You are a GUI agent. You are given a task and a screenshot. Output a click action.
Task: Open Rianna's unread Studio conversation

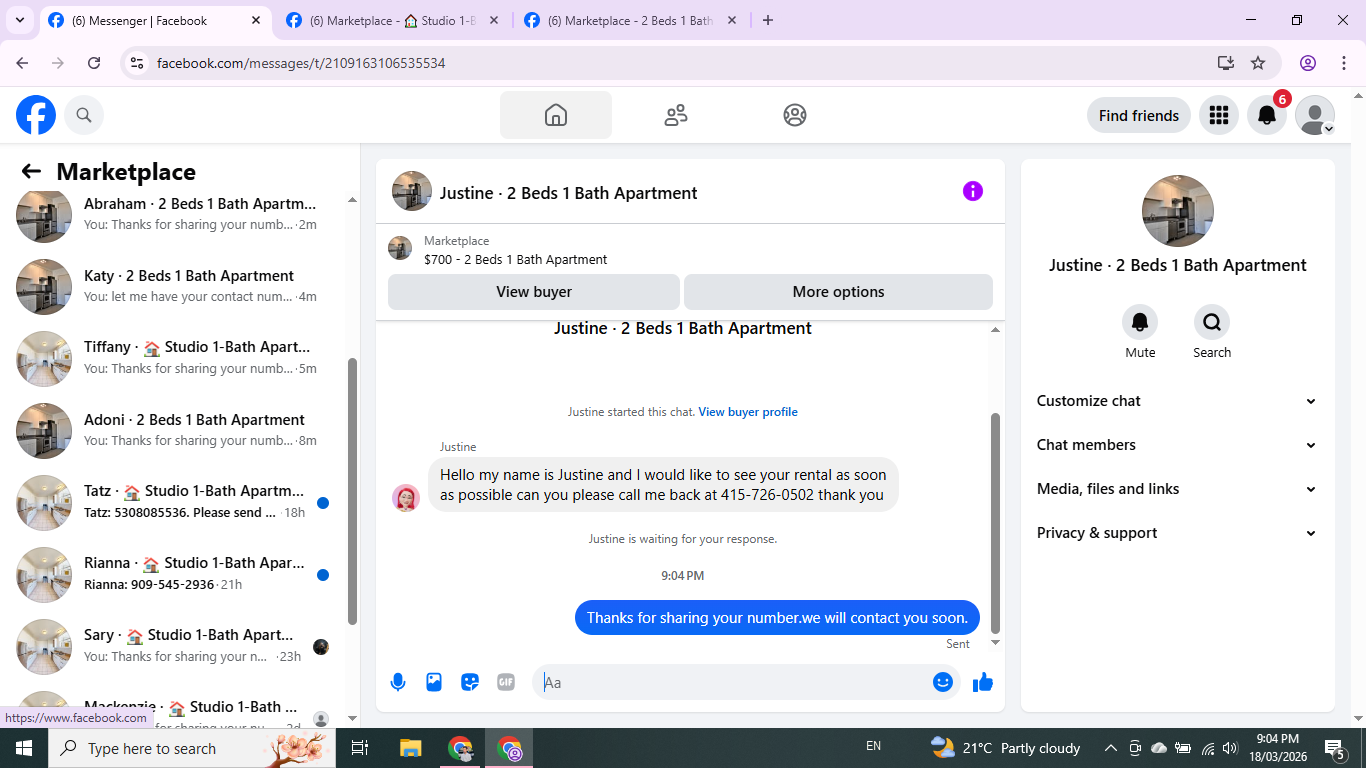(x=174, y=574)
